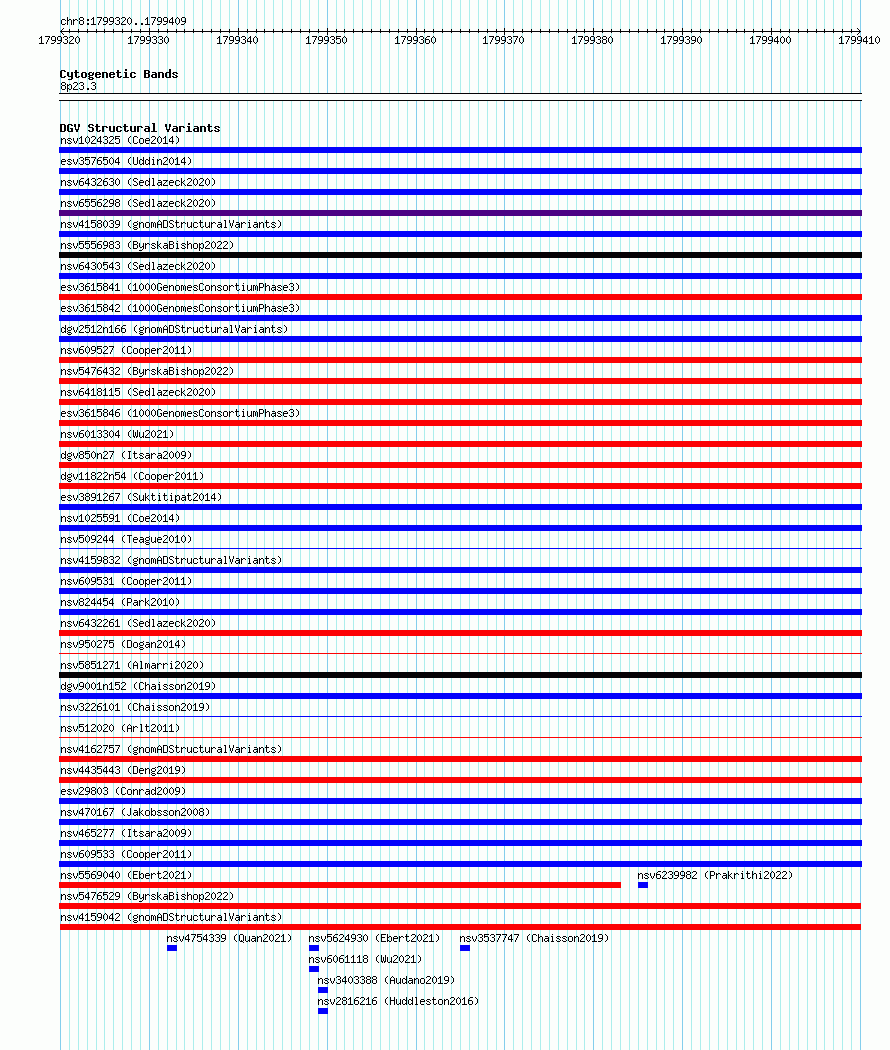Click esv3615846 (1000GenomesConsortiumPhase3) label
The height and width of the screenshot is (1050, 890).
click(x=180, y=413)
